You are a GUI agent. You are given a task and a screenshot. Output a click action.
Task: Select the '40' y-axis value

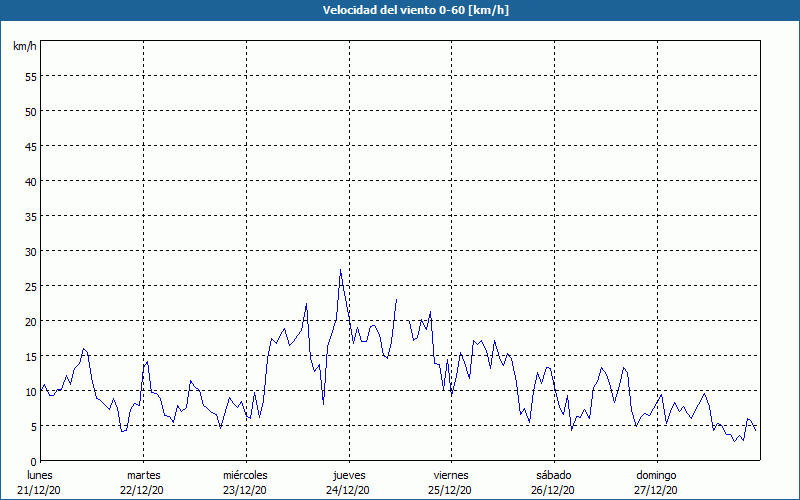(31, 182)
